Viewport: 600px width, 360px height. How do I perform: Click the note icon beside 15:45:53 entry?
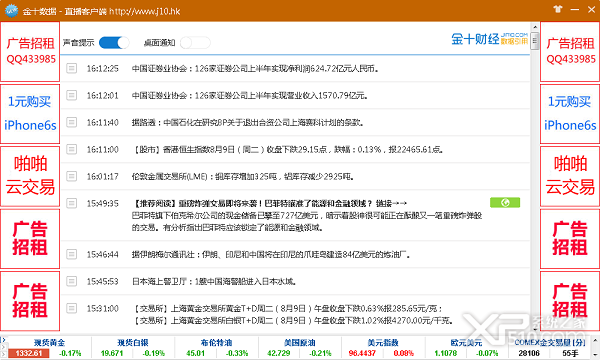coord(71,281)
